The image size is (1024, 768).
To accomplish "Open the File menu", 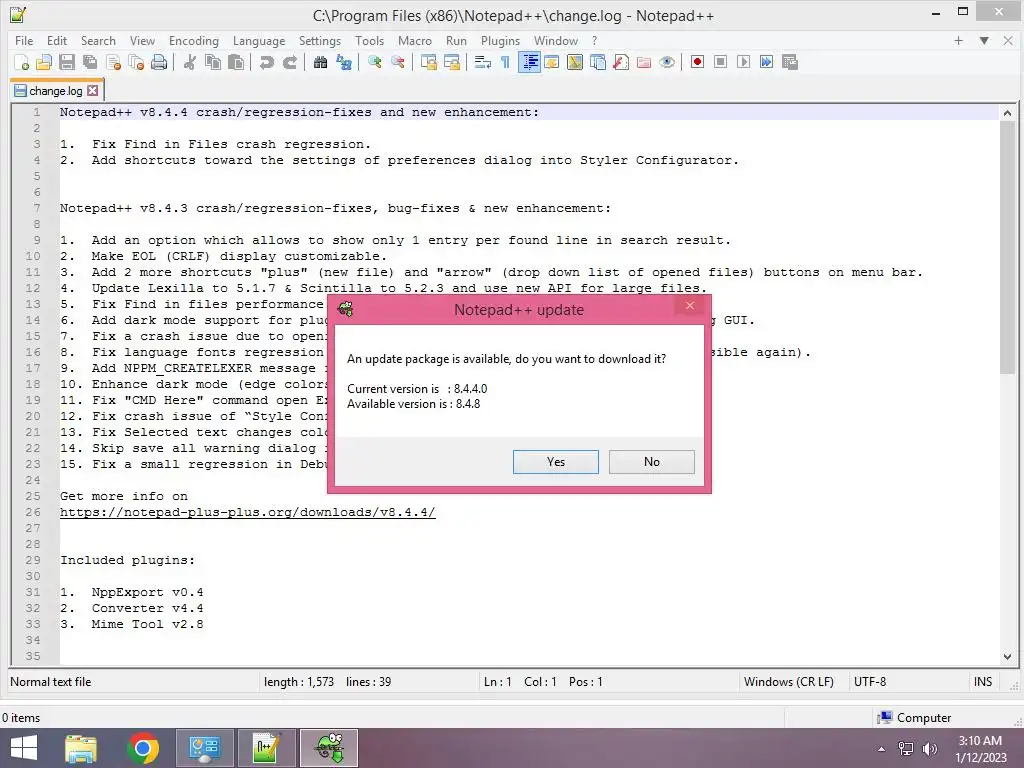I will pos(24,40).
